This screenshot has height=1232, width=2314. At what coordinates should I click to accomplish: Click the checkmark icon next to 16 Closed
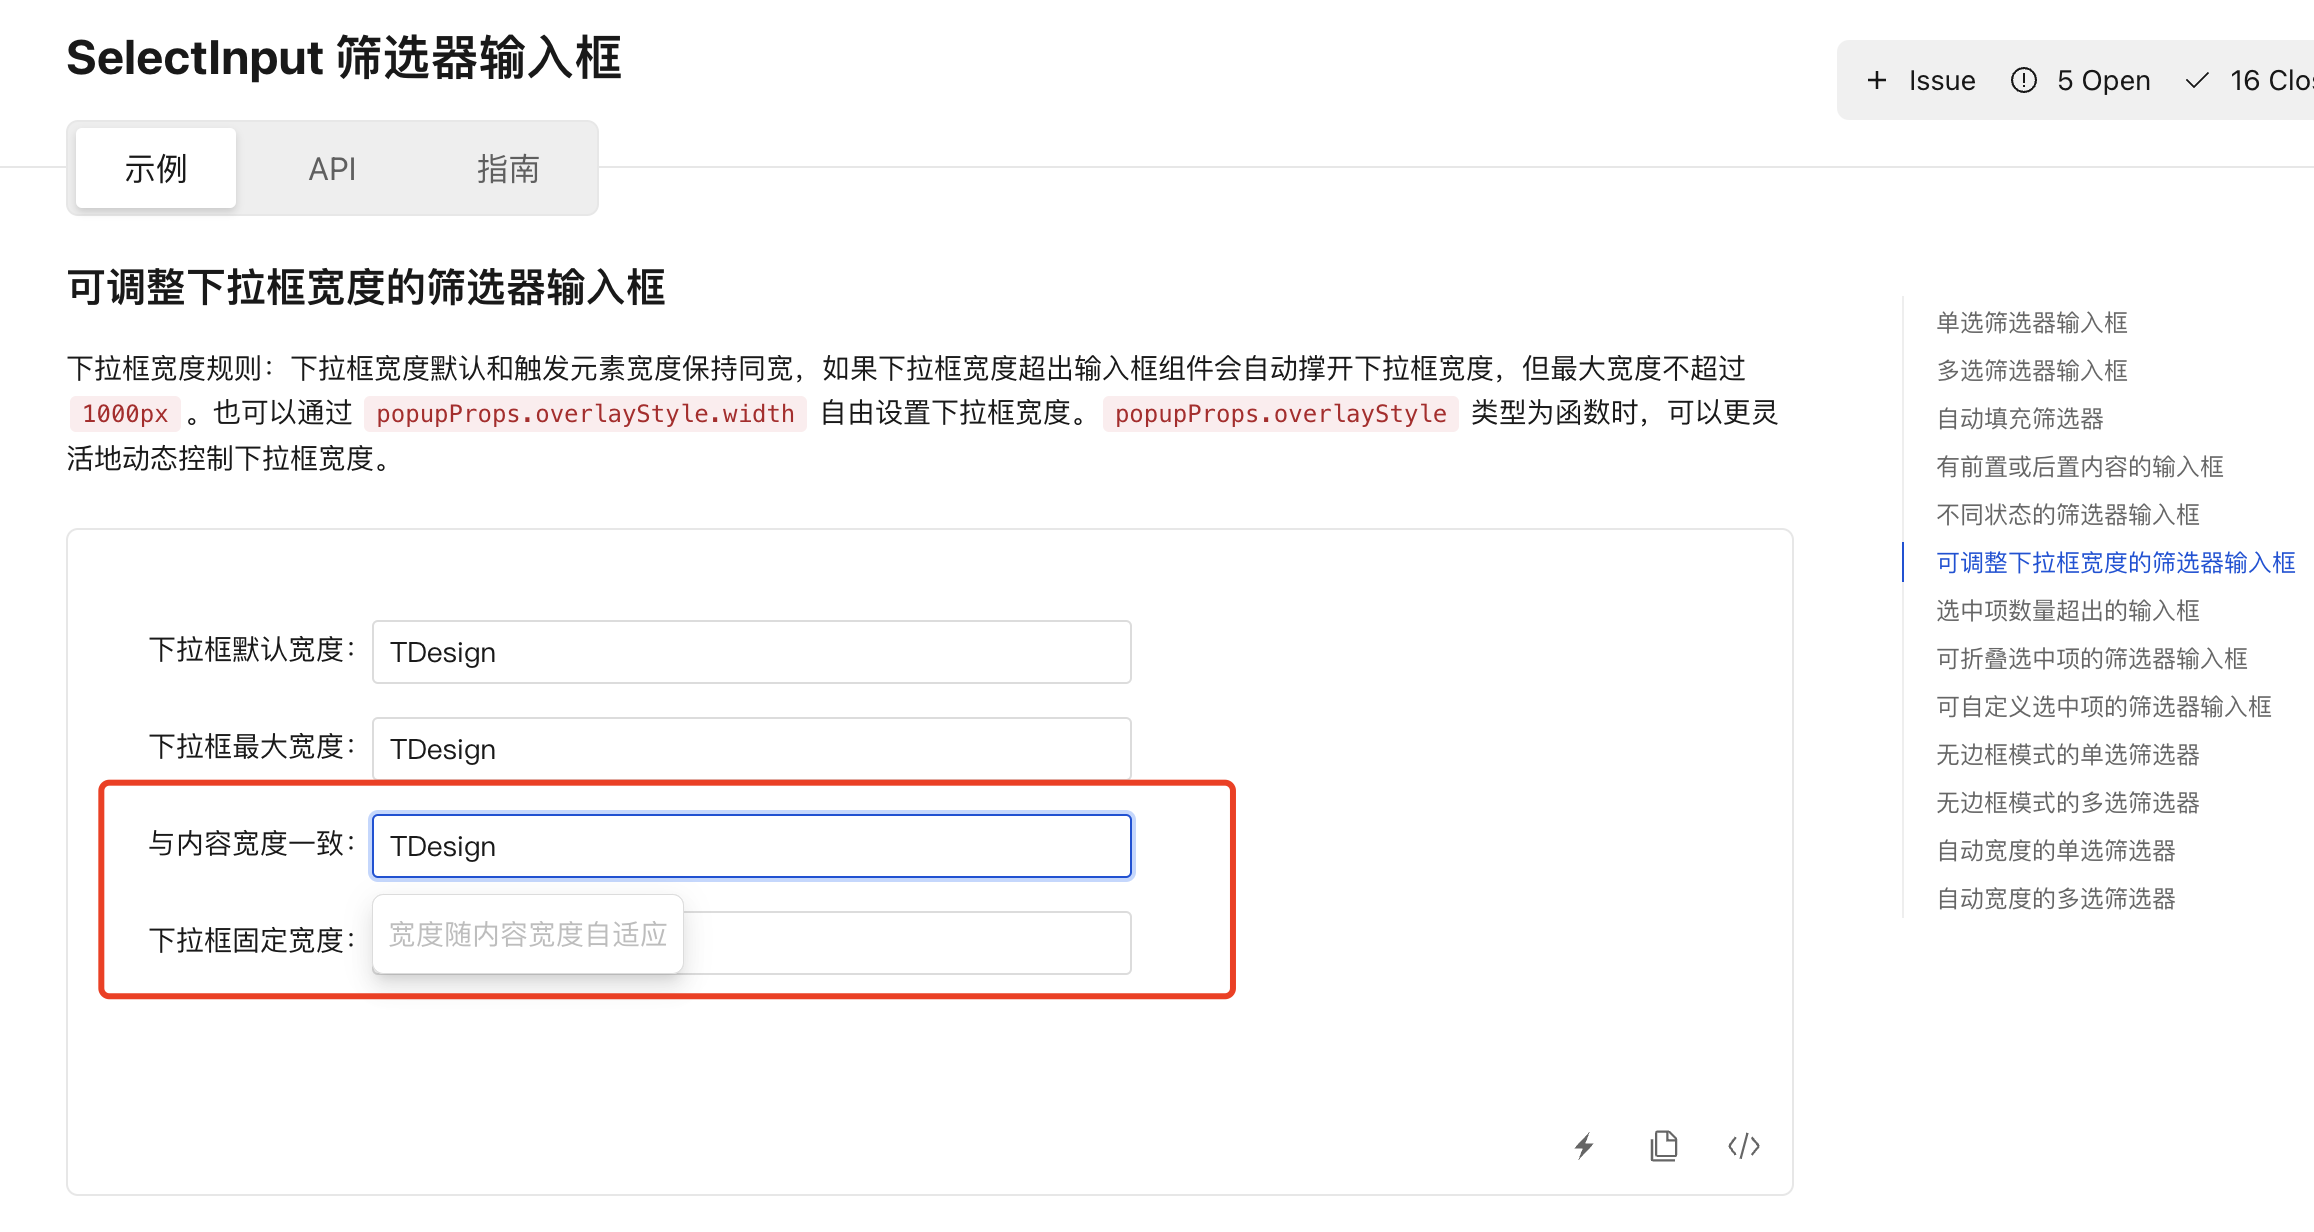click(x=2196, y=80)
